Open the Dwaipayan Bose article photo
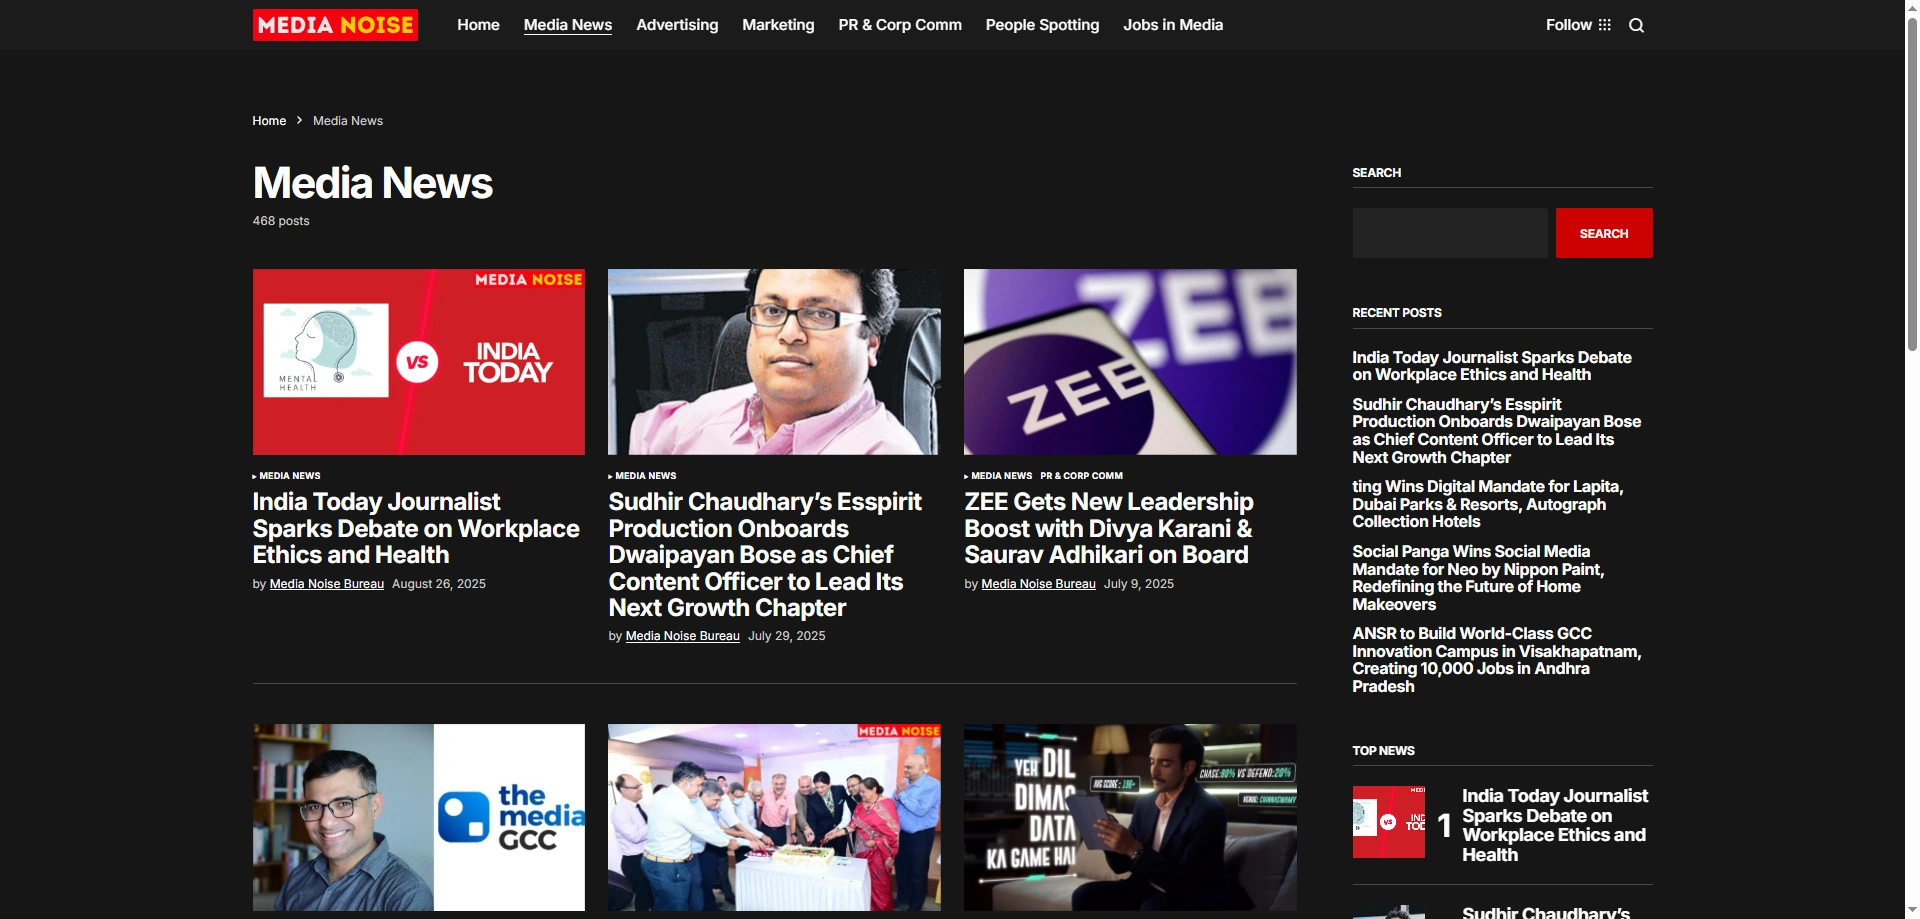Image resolution: width=1920 pixels, height=919 pixels. [x=774, y=362]
